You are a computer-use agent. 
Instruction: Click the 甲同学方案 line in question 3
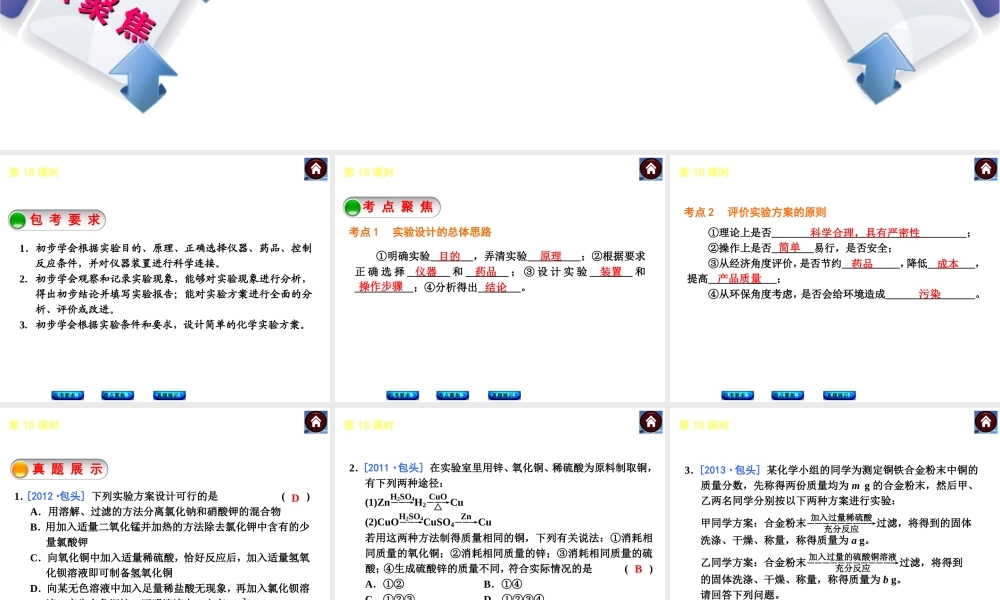[x=836, y=530]
